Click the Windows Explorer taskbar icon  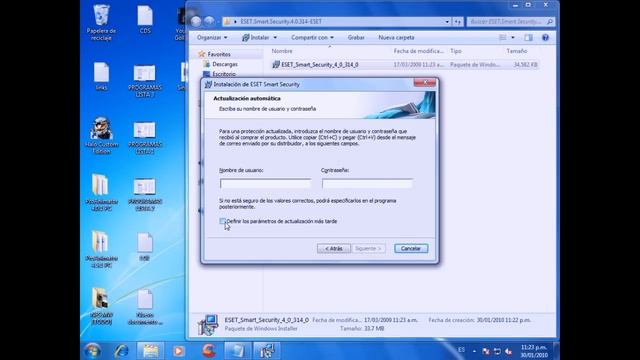[150, 351]
